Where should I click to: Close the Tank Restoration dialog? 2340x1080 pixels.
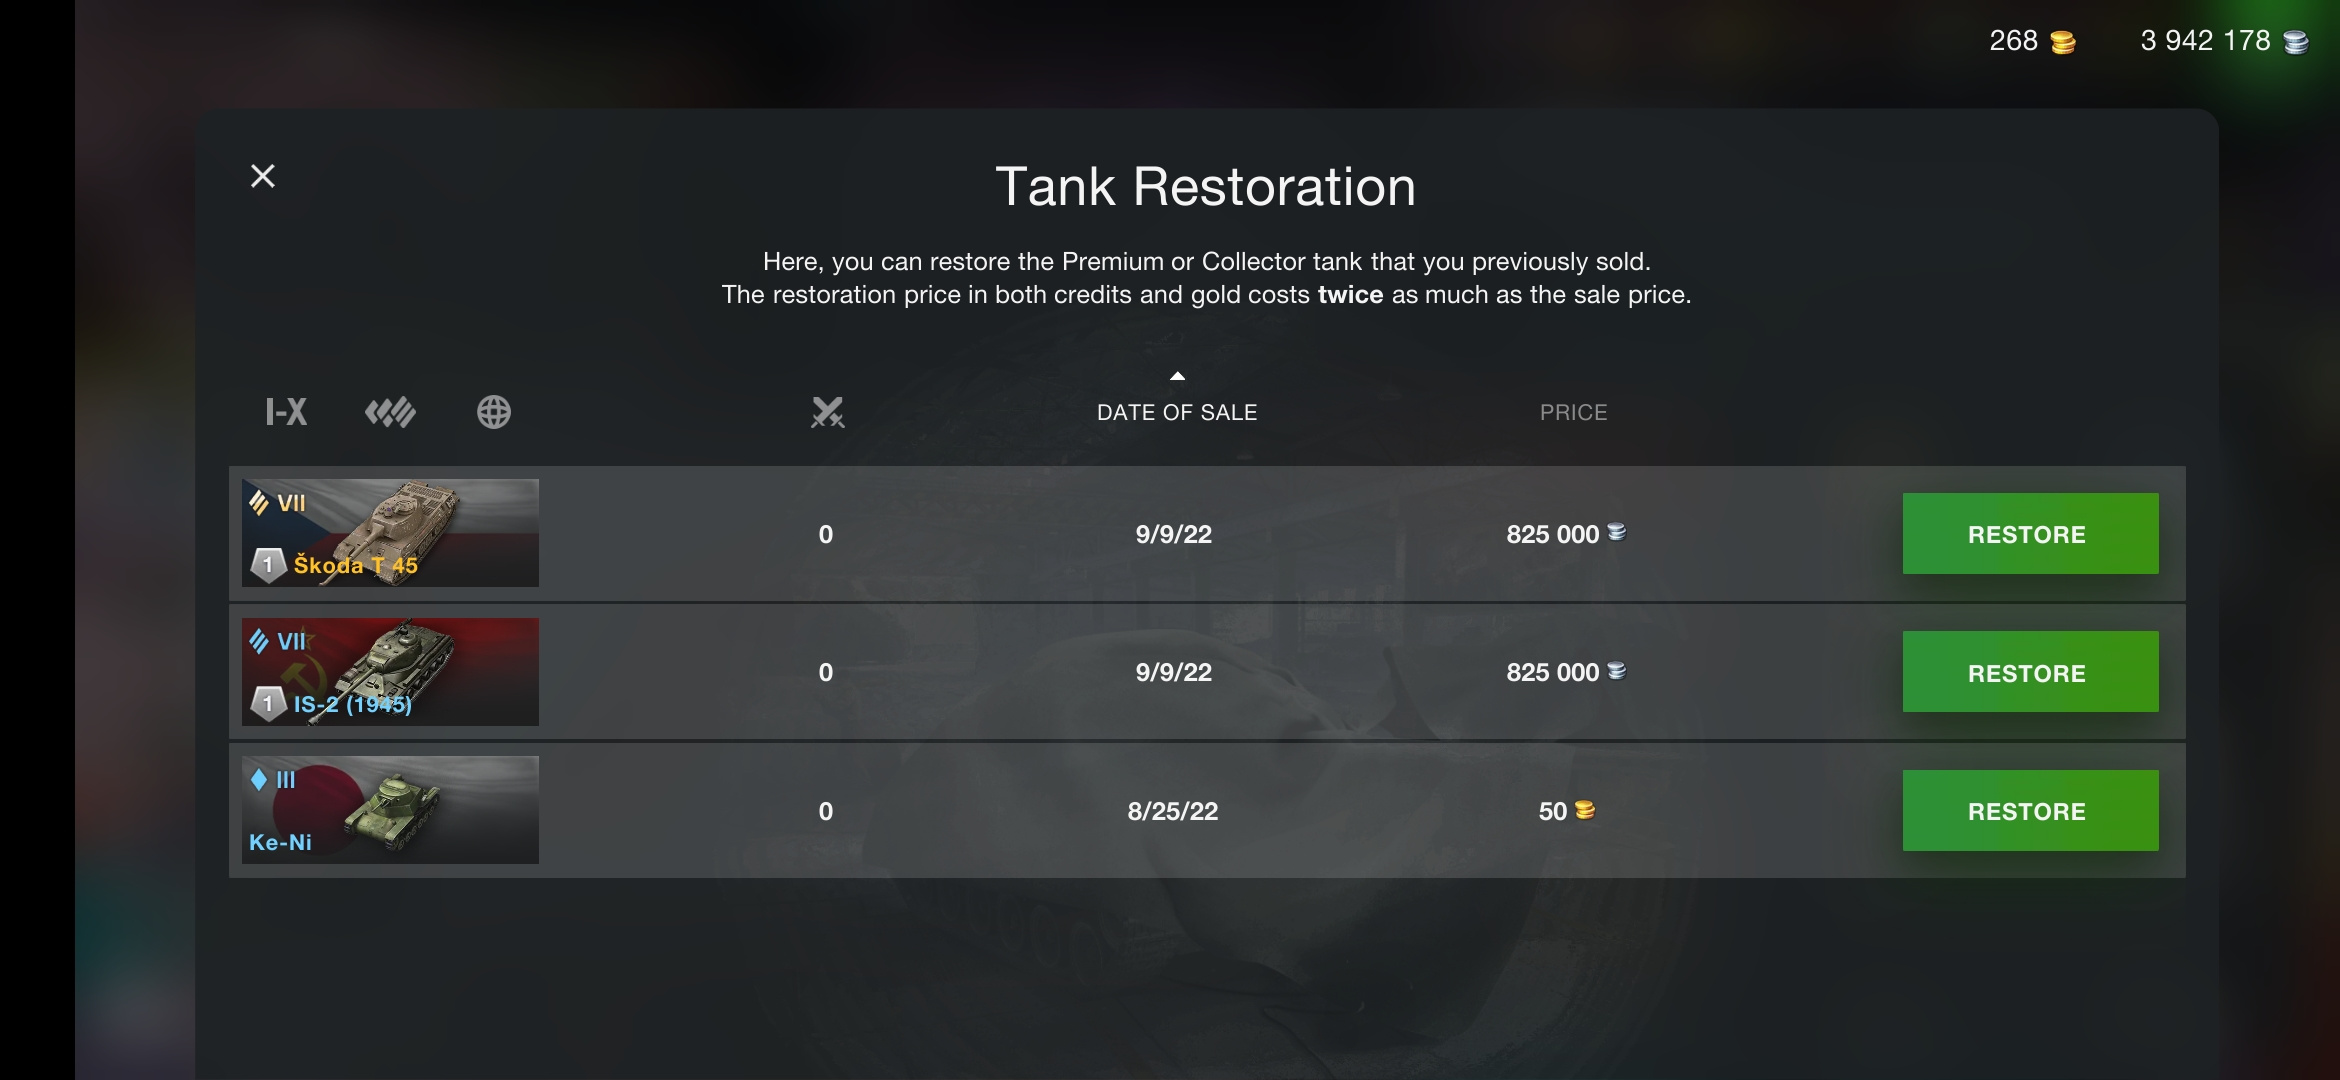263,176
